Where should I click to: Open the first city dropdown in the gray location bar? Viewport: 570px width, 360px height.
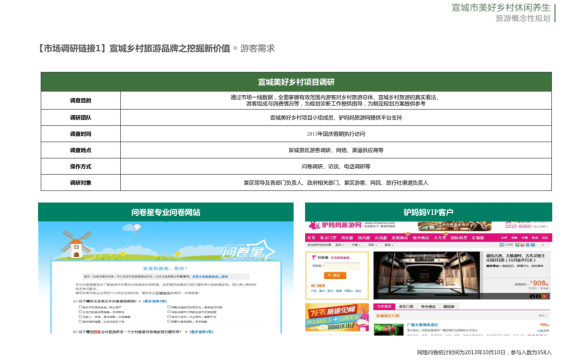point(340,245)
